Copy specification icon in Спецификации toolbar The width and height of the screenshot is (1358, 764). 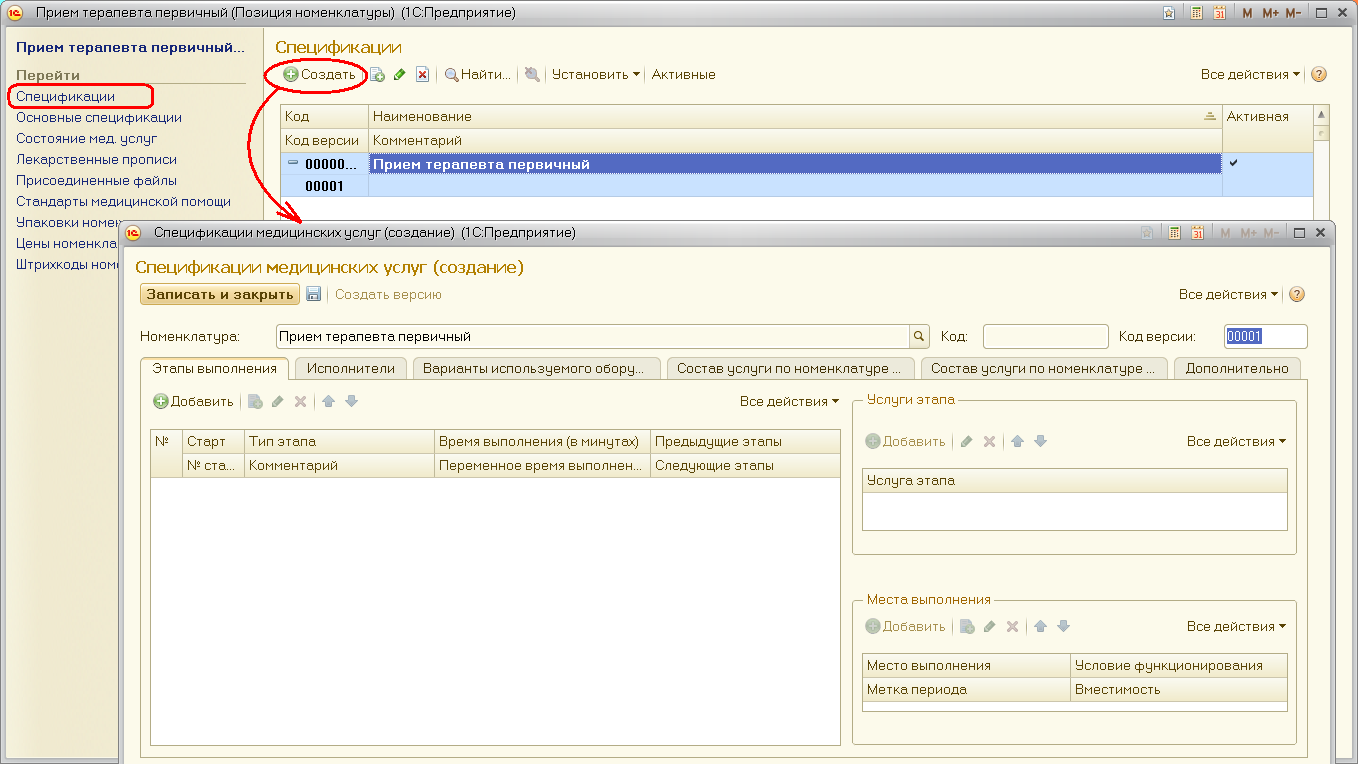(x=377, y=74)
